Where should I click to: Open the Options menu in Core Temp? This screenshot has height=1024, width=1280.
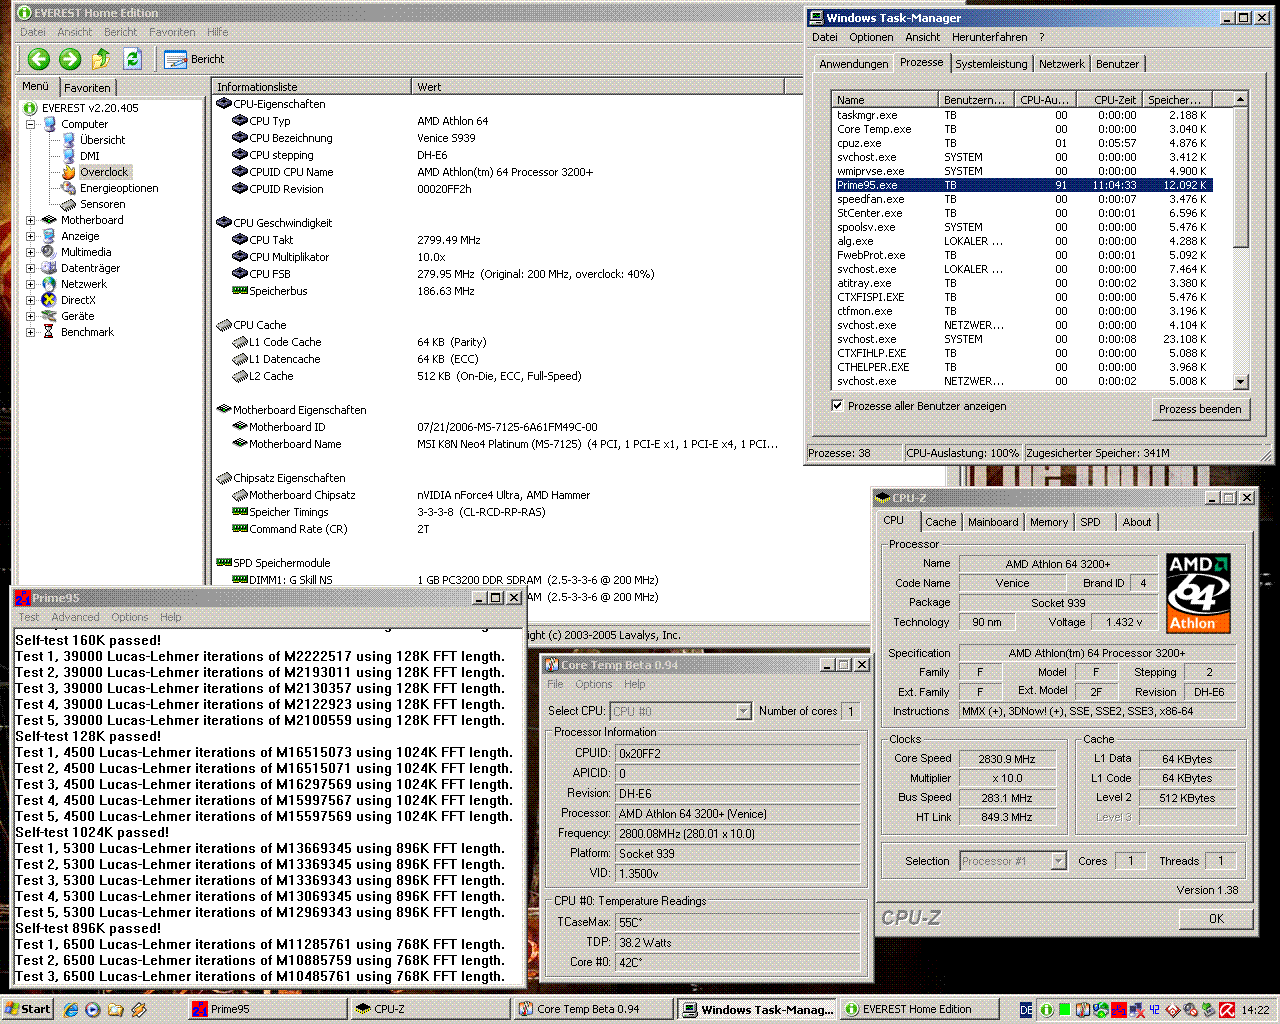(593, 684)
